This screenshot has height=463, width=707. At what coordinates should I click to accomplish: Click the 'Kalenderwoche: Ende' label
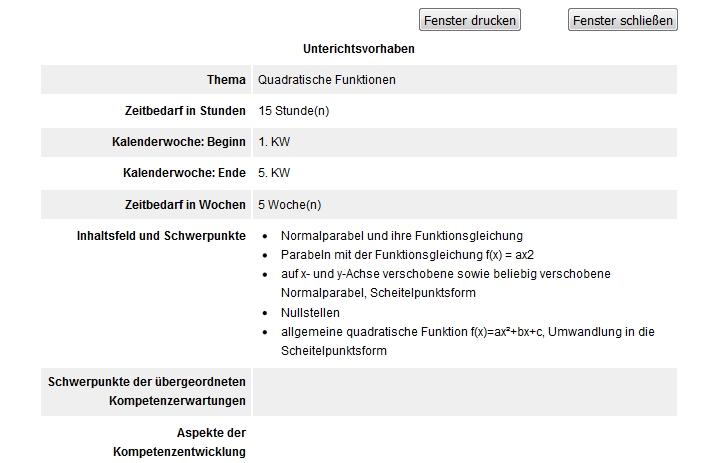(x=184, y=173)
